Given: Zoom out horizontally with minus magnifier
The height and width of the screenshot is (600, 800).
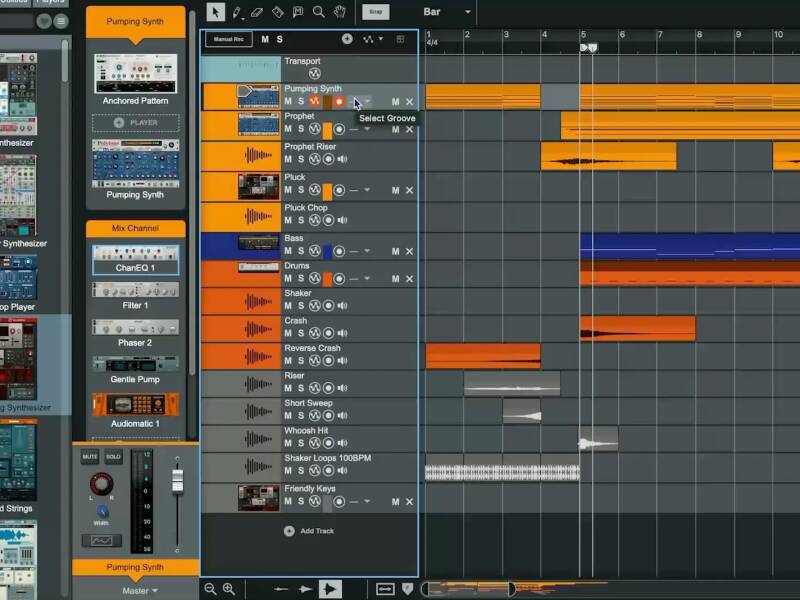Looking at the screenshot, I should pyautogui.click(x=211, y=589).
